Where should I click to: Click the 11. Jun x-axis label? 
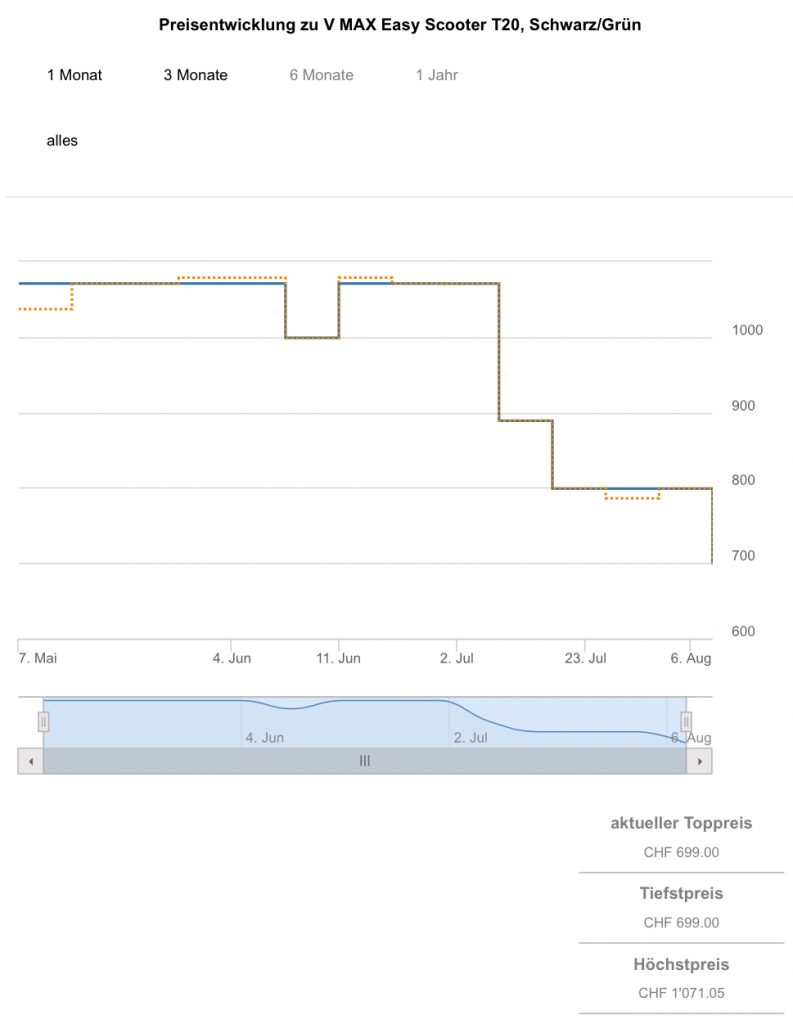(x=338, y=658)
